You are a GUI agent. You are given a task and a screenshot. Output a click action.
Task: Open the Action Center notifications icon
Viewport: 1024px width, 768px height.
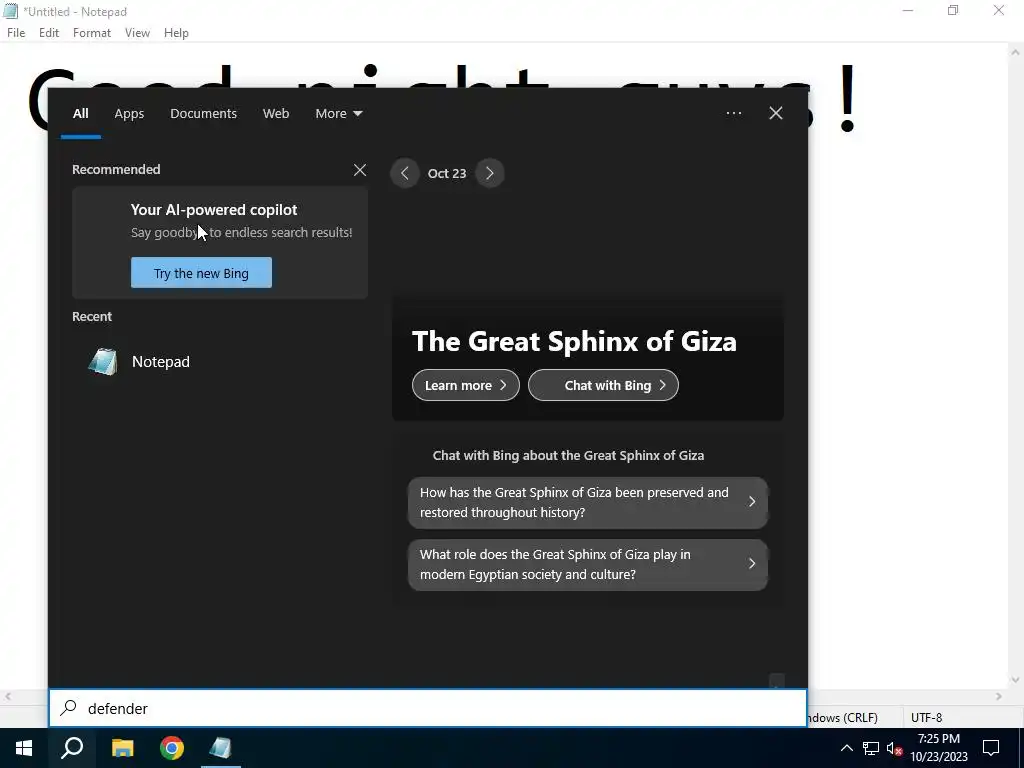click(991, 748)
